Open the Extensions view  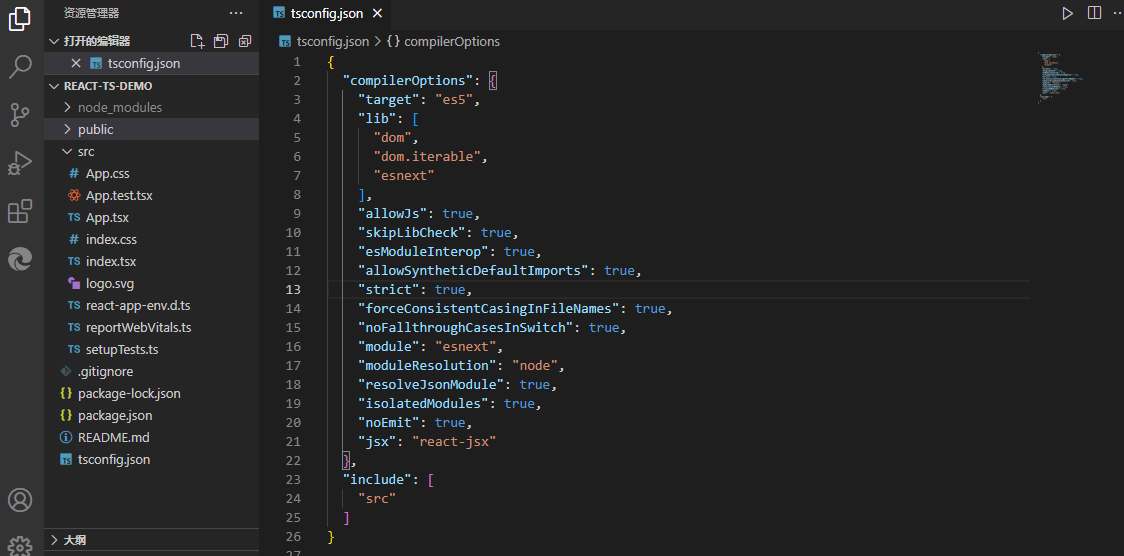click(x=20, y=211)
